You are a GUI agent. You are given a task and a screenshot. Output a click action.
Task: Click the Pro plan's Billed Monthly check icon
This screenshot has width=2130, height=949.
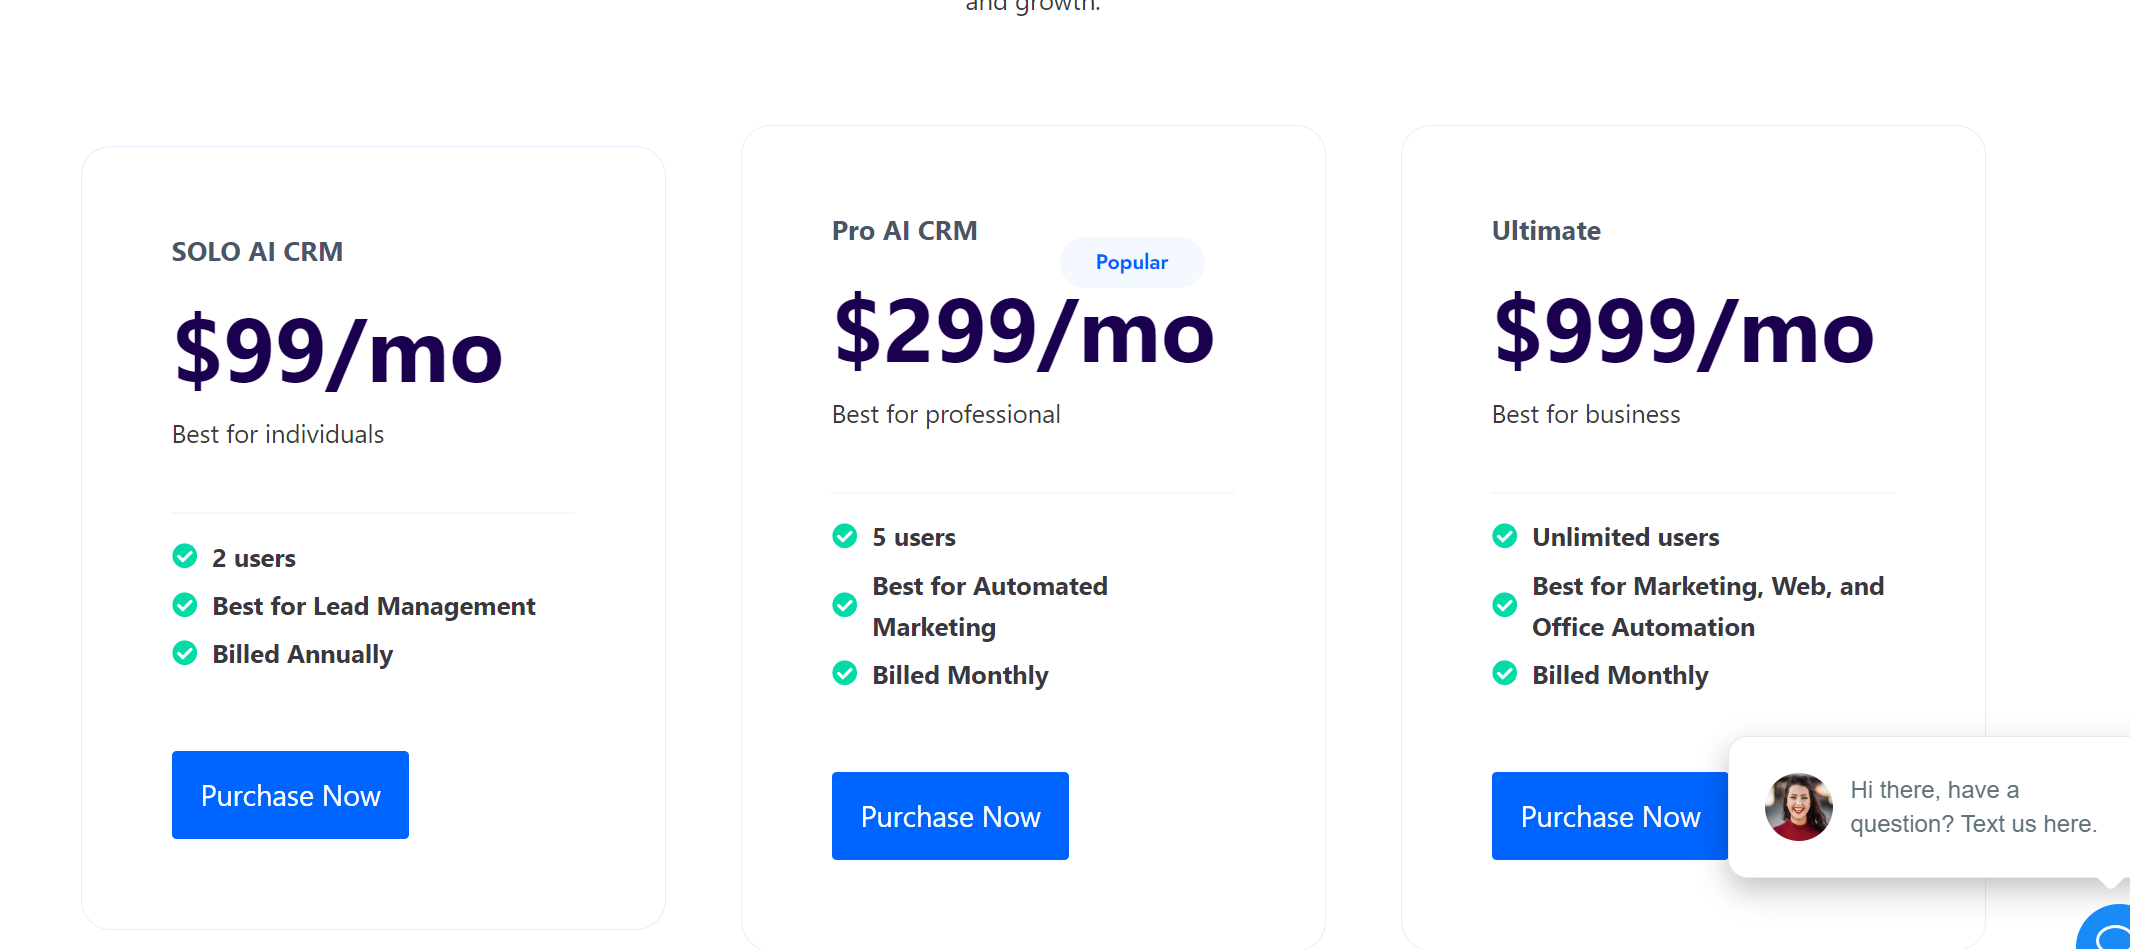point(845,673)
